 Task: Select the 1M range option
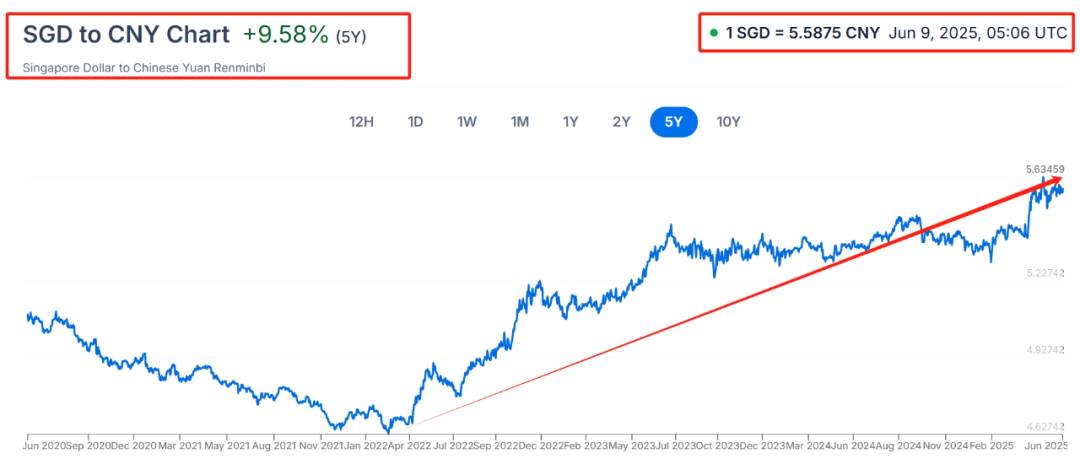pos(519,122)
